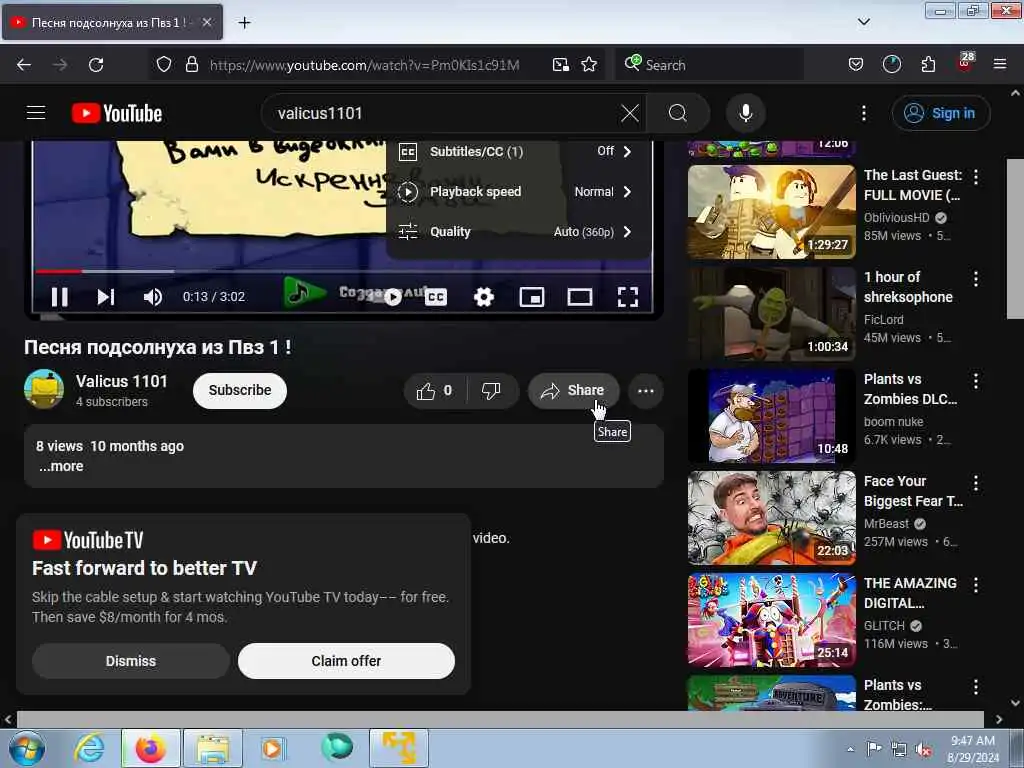This screenshot has height=768, width=1024.
Task: Show hidden tray icons arrow
Action: click(x=850, y=749)
